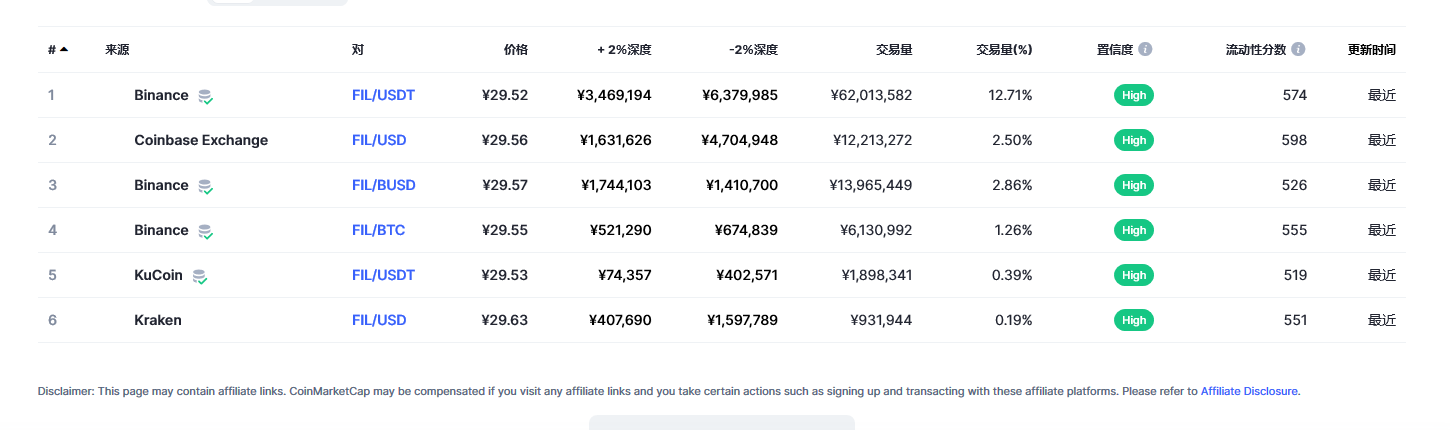Click reserves icon next to Binance FIL/BUSD row
This screenshot has width=1450, height=430.
click(x=205, y=186)
